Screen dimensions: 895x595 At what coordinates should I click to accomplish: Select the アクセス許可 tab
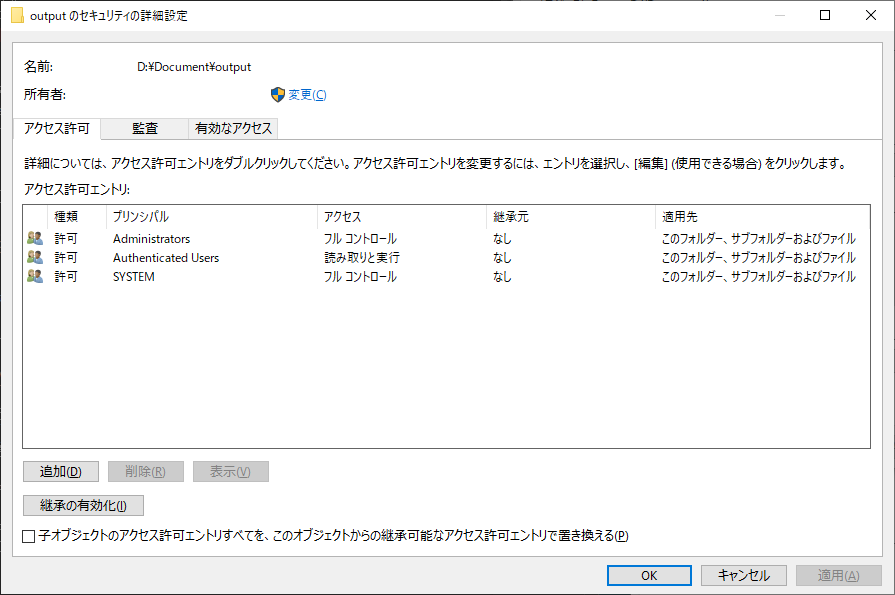point(57,129)
